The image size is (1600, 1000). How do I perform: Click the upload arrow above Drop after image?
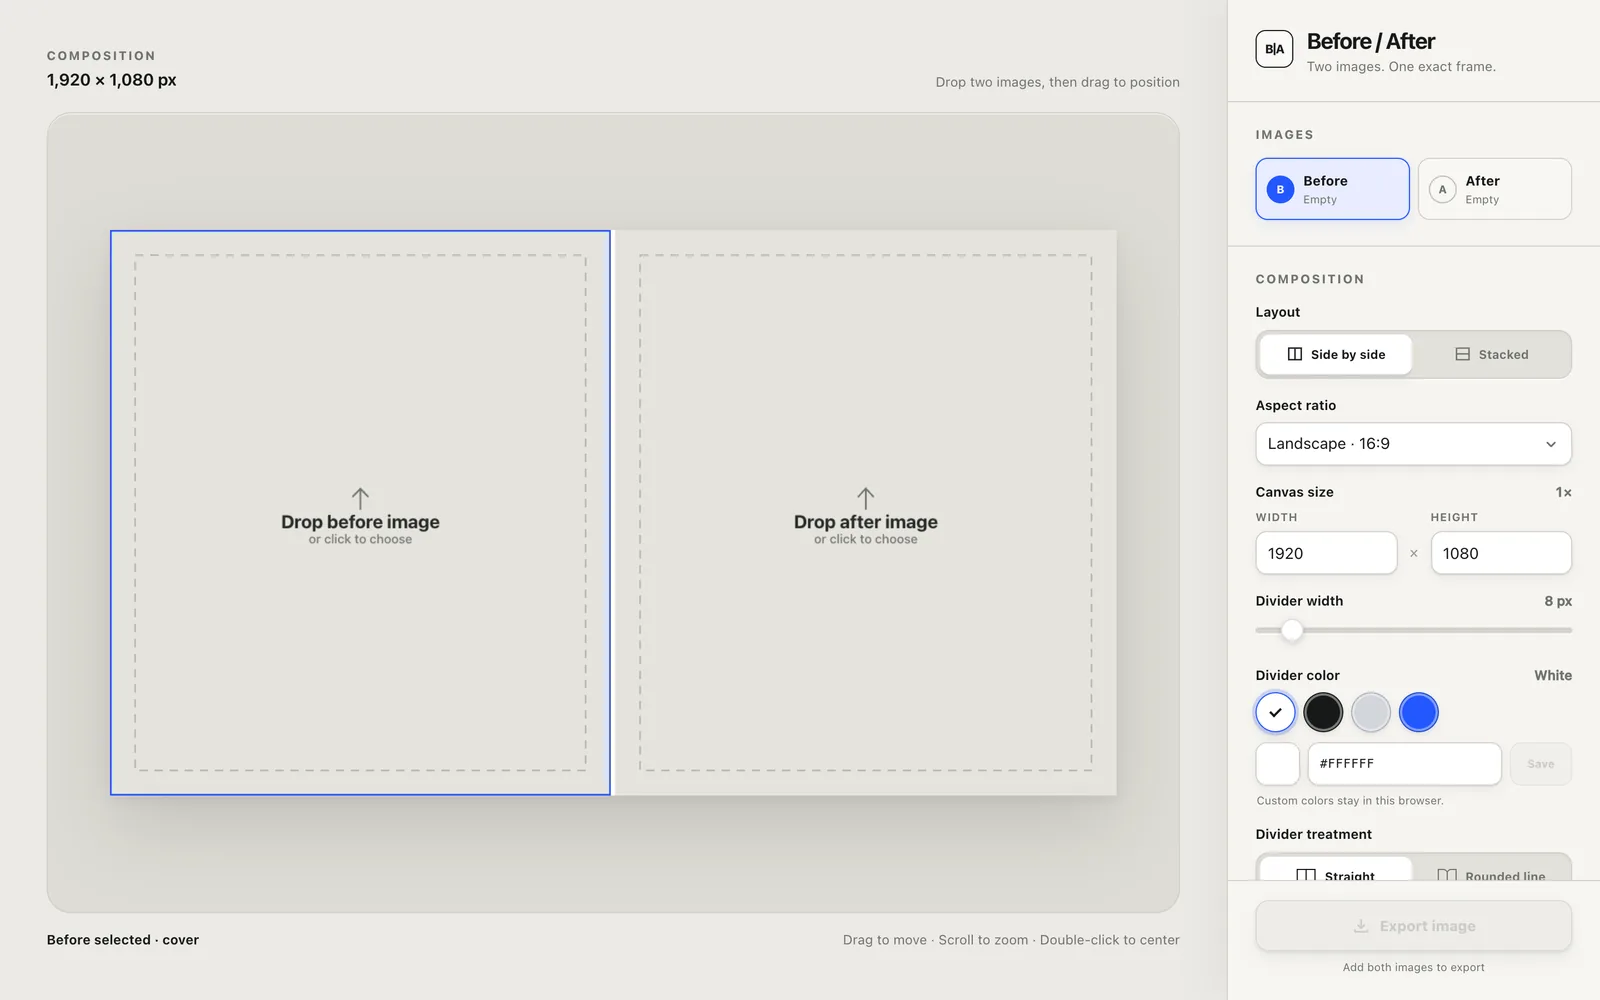865,498
